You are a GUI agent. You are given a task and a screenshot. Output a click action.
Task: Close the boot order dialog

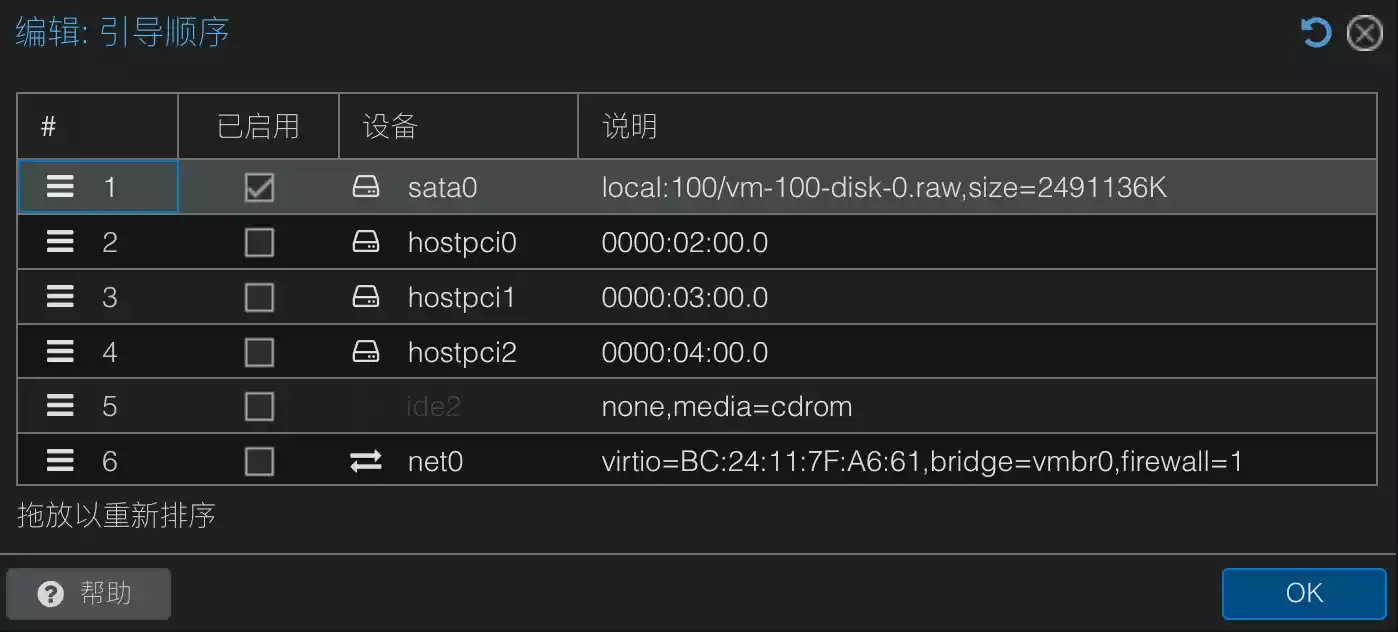point(1365,33)
